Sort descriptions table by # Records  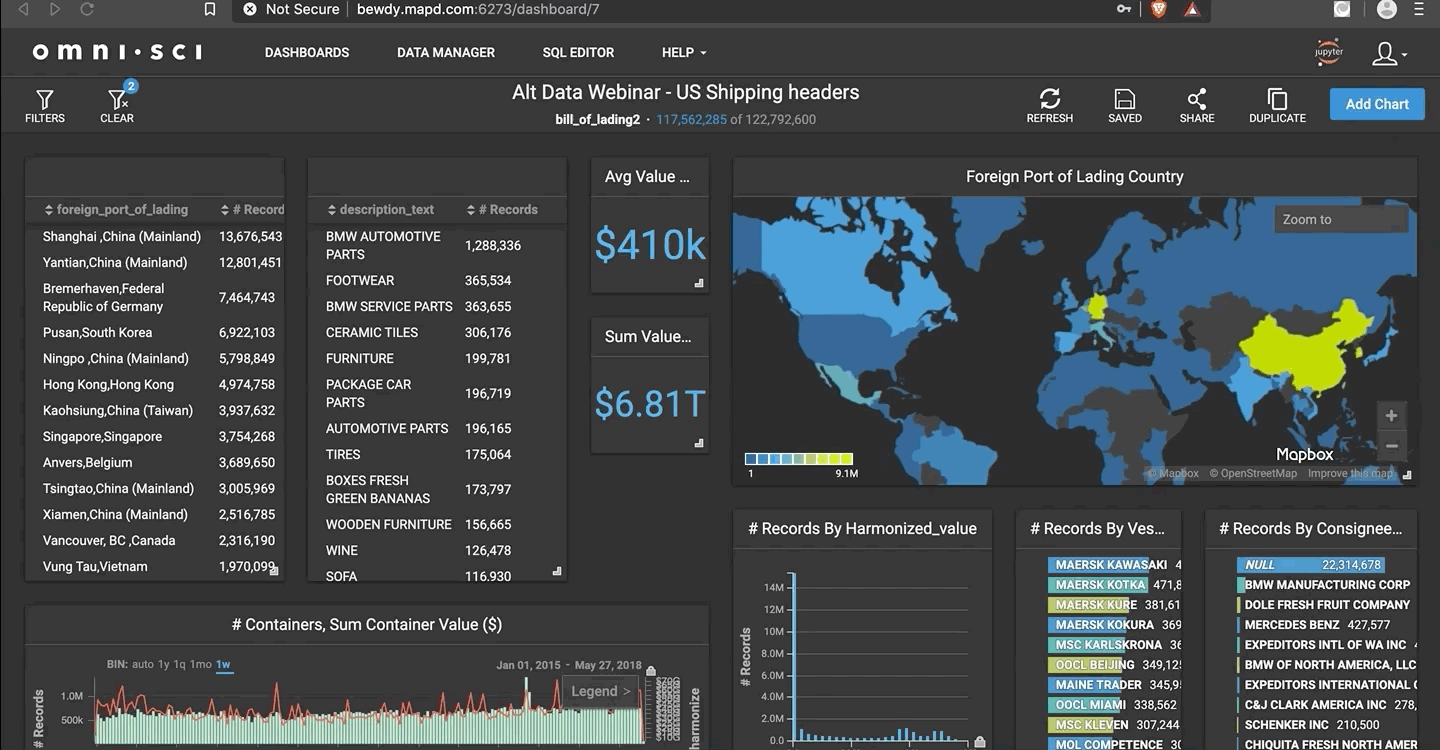click(x=502, y=210)
